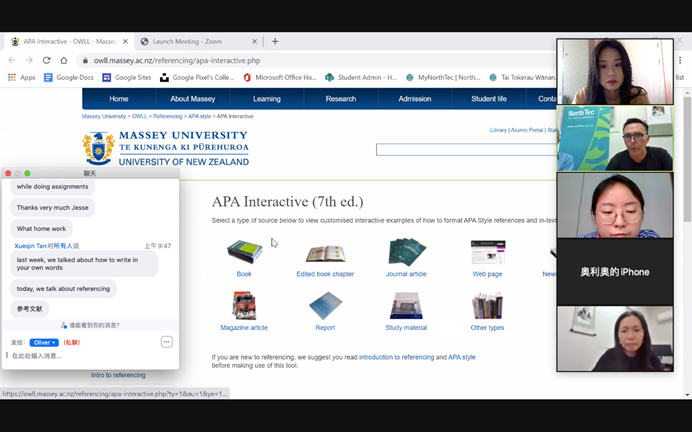692x432 pixels.
Task: Click Xueqin Tan sender name in chat
Action: (x=30, y=246)
